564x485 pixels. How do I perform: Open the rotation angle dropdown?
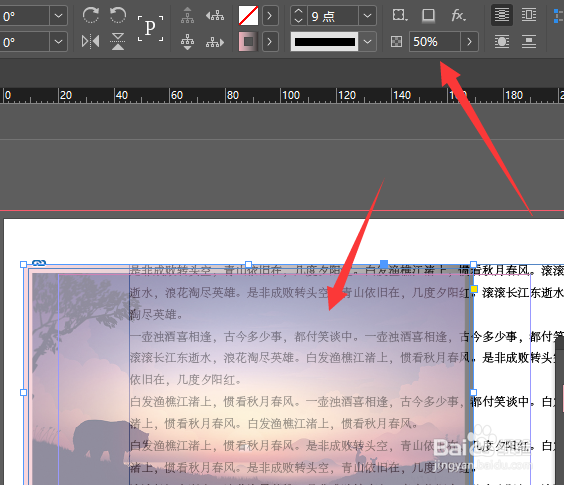[58, 15]
